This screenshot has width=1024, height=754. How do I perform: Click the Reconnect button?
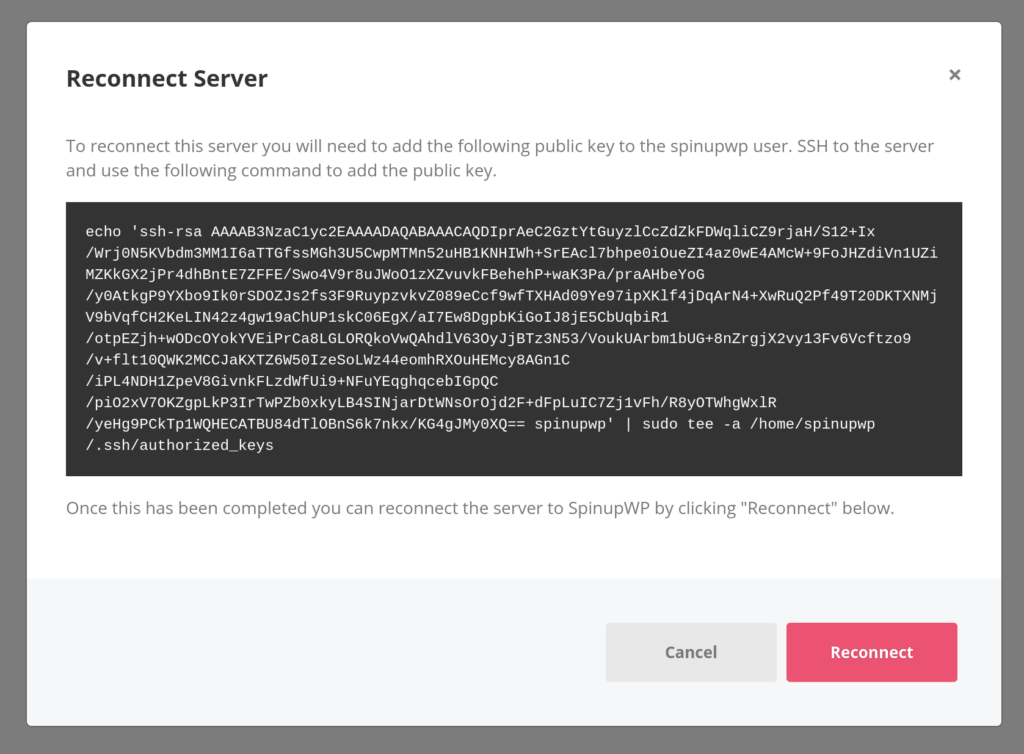click(871, 652)
